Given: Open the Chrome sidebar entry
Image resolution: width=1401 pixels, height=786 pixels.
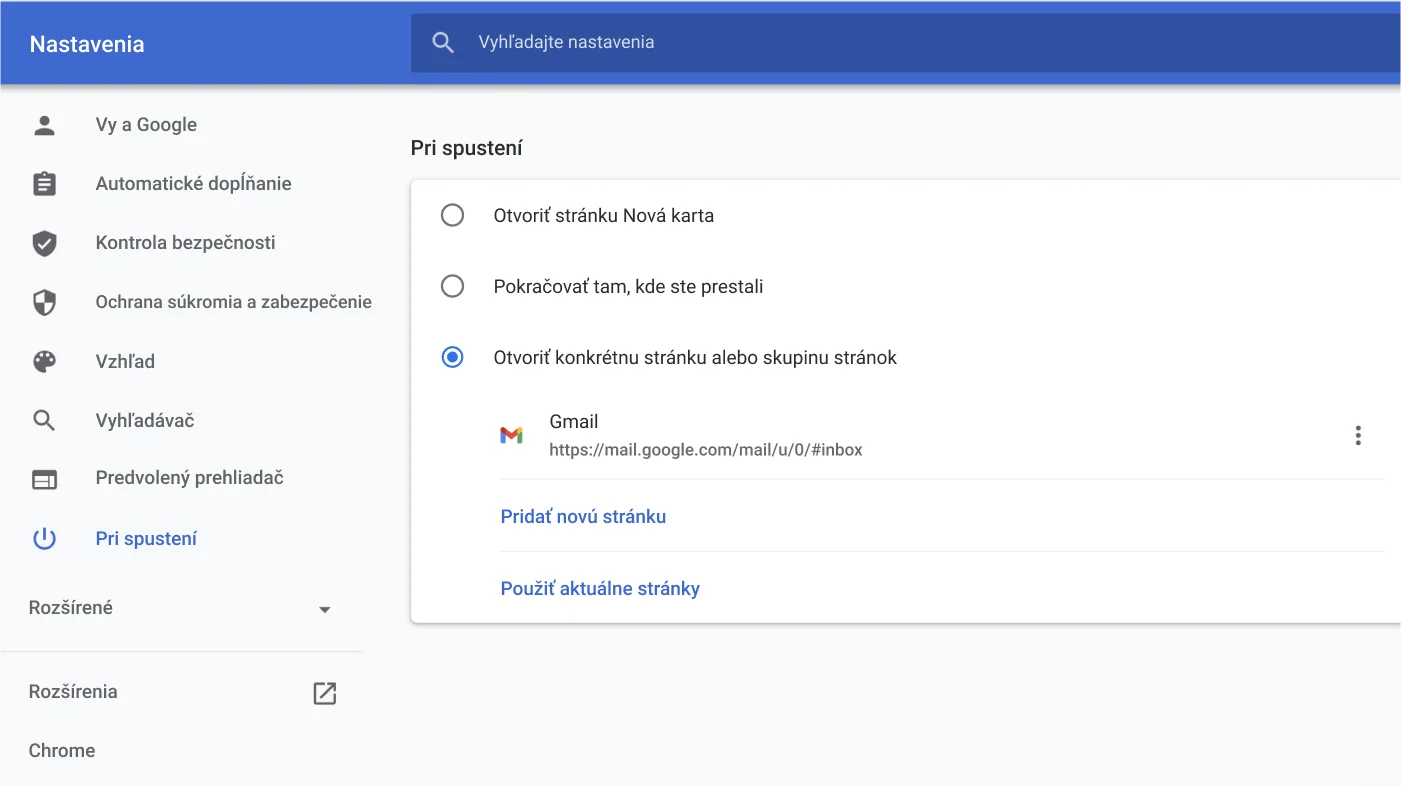Looking at the screenshot, I should [x=62, y=750].
